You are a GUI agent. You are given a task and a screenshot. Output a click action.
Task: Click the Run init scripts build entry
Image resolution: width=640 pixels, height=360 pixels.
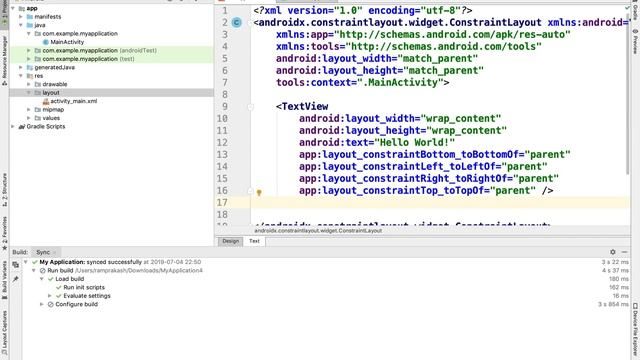coord(84,287)
